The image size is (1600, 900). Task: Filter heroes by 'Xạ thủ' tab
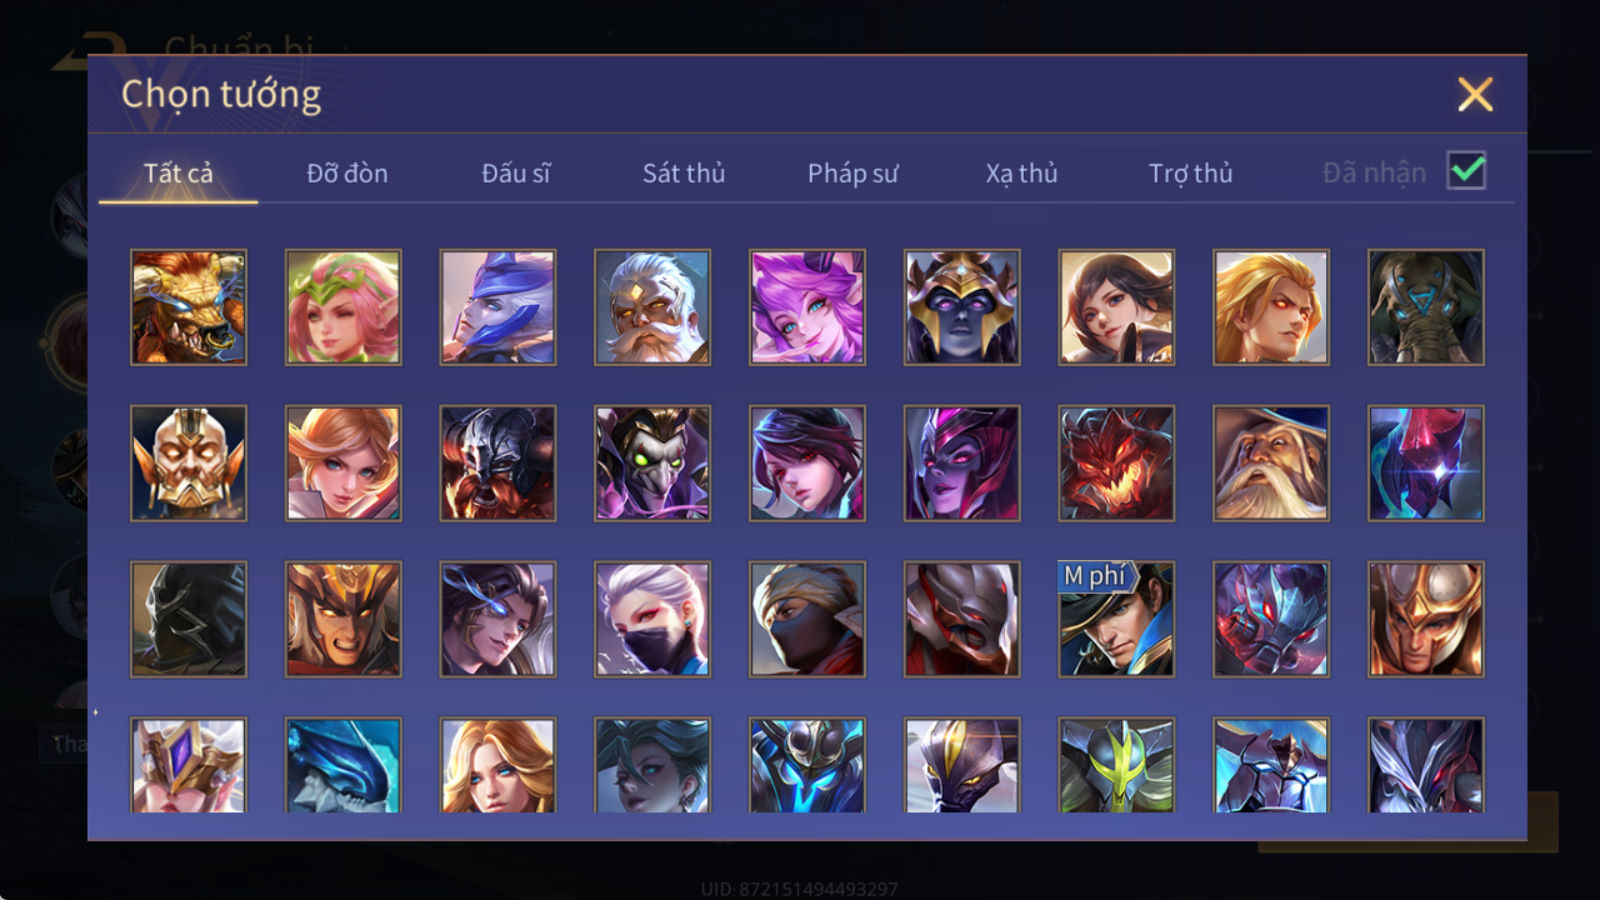(x=1021, y=173)
